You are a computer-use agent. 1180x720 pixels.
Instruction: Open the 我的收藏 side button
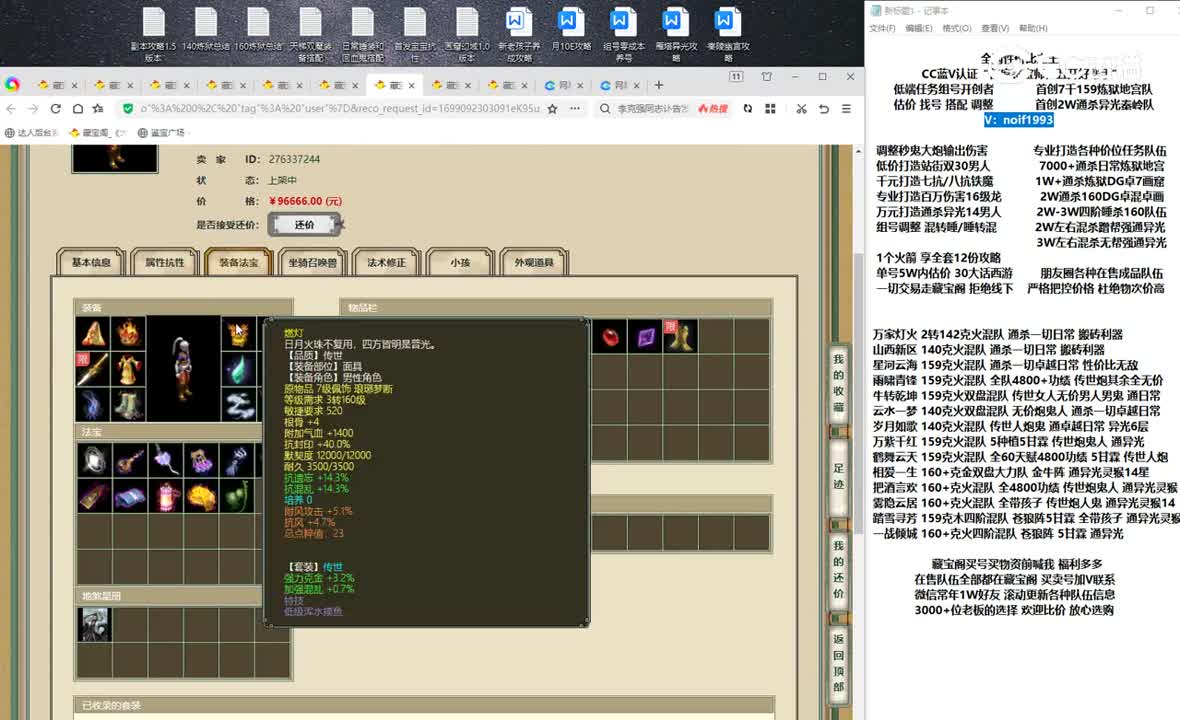838,384
